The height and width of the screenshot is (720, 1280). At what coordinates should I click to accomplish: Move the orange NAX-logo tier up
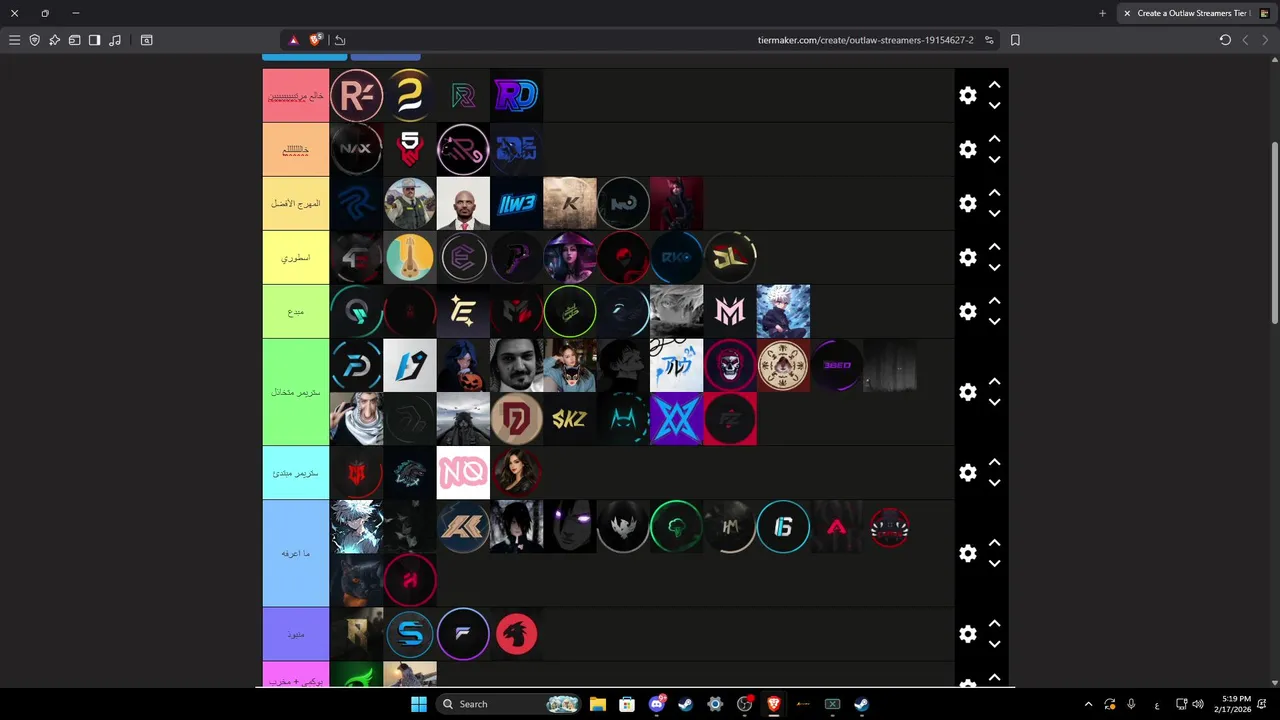994,139
